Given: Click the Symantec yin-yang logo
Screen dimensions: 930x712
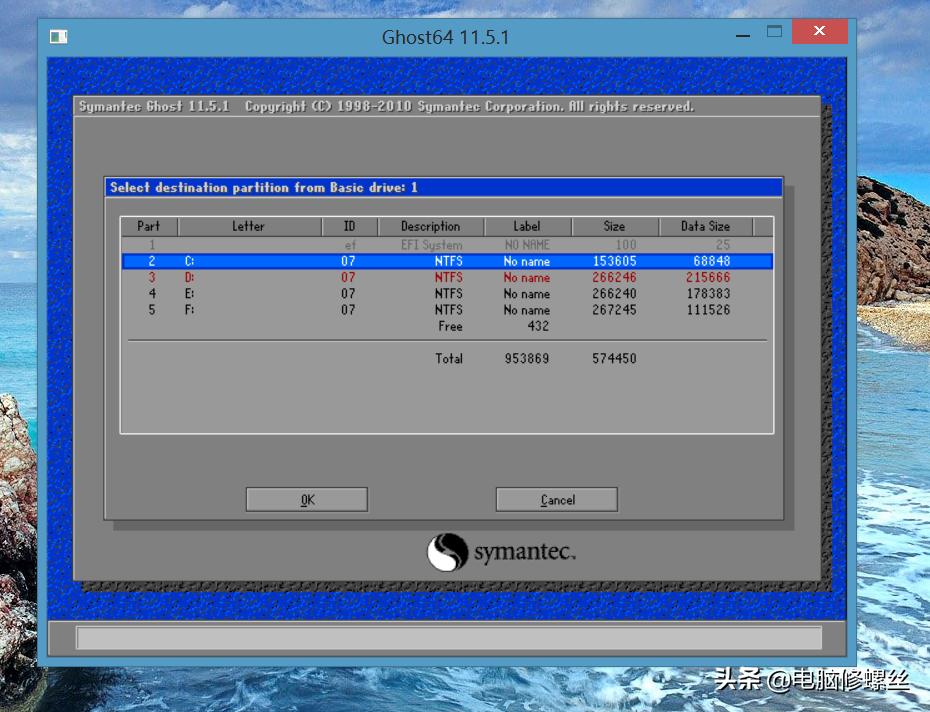Looking at the screenshot, I should (447, 552).
